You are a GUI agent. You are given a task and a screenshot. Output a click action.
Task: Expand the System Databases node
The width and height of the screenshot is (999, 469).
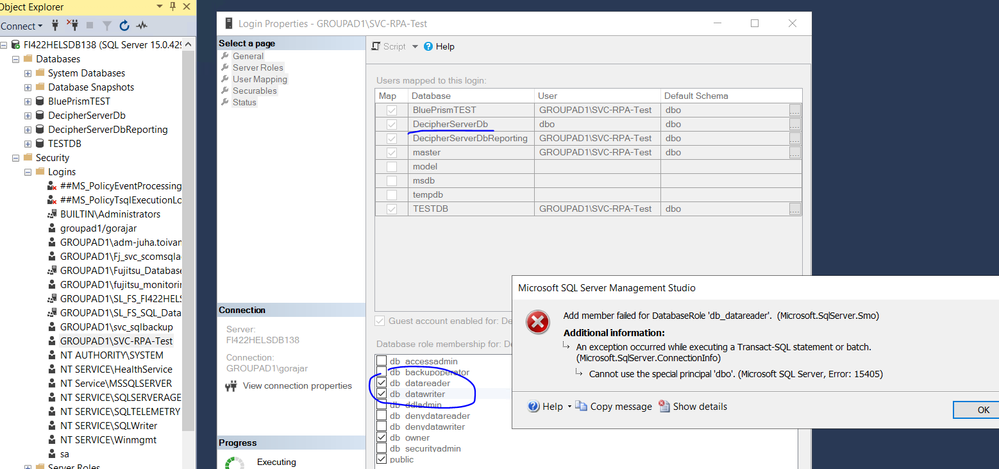[x=27, y=73]
